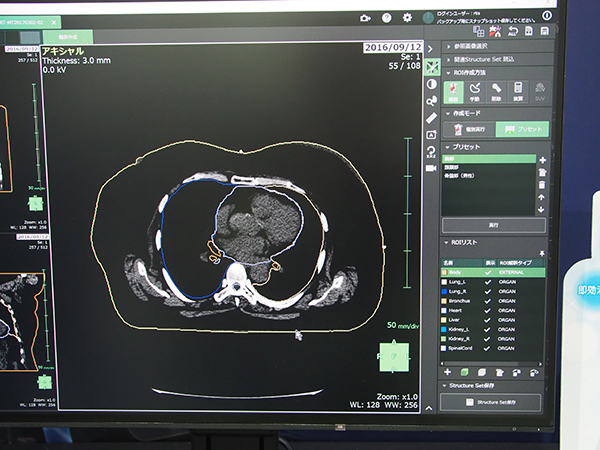Viewport: 600px width, 450px height.
Task: Open the camera snapshot icon in top bar
Action: click(364, 17)
